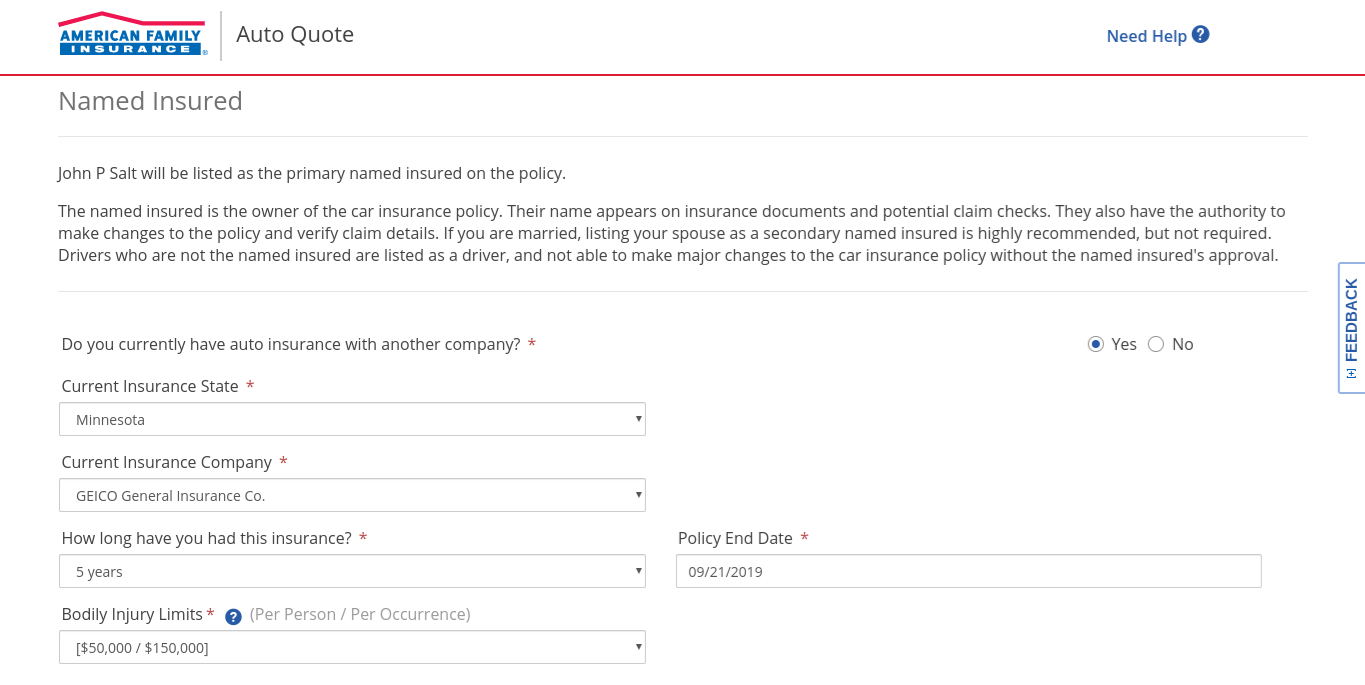
Task: Click the Bodily Injury Limits label
Action: [x=133, y=614]
